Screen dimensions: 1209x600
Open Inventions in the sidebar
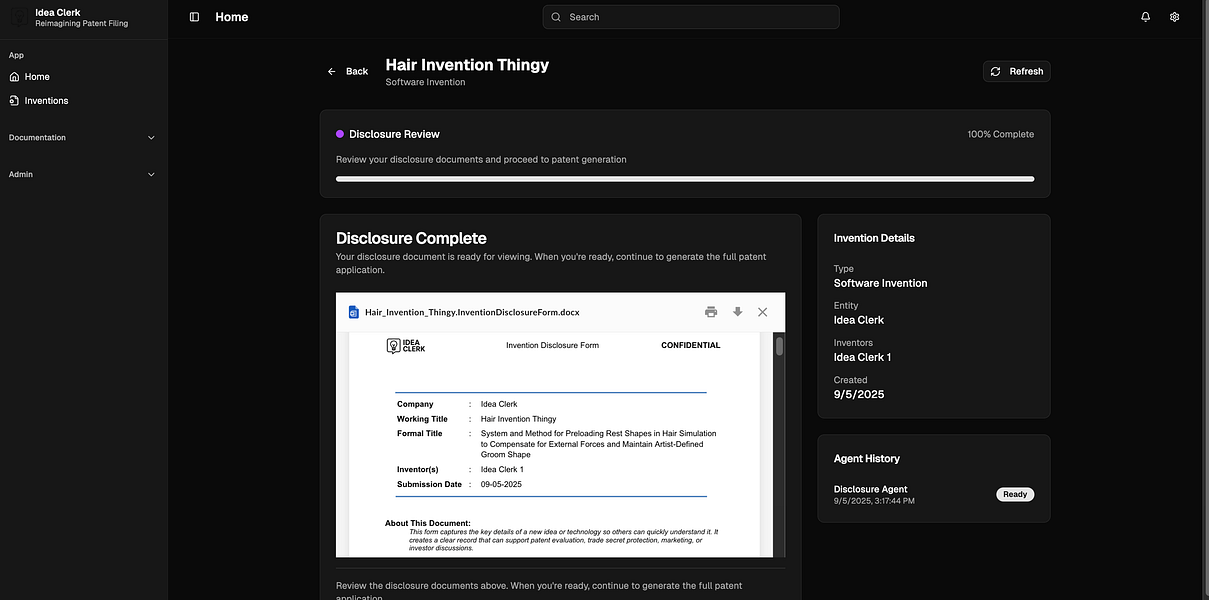pyautogui.click(x=46, y=101)
